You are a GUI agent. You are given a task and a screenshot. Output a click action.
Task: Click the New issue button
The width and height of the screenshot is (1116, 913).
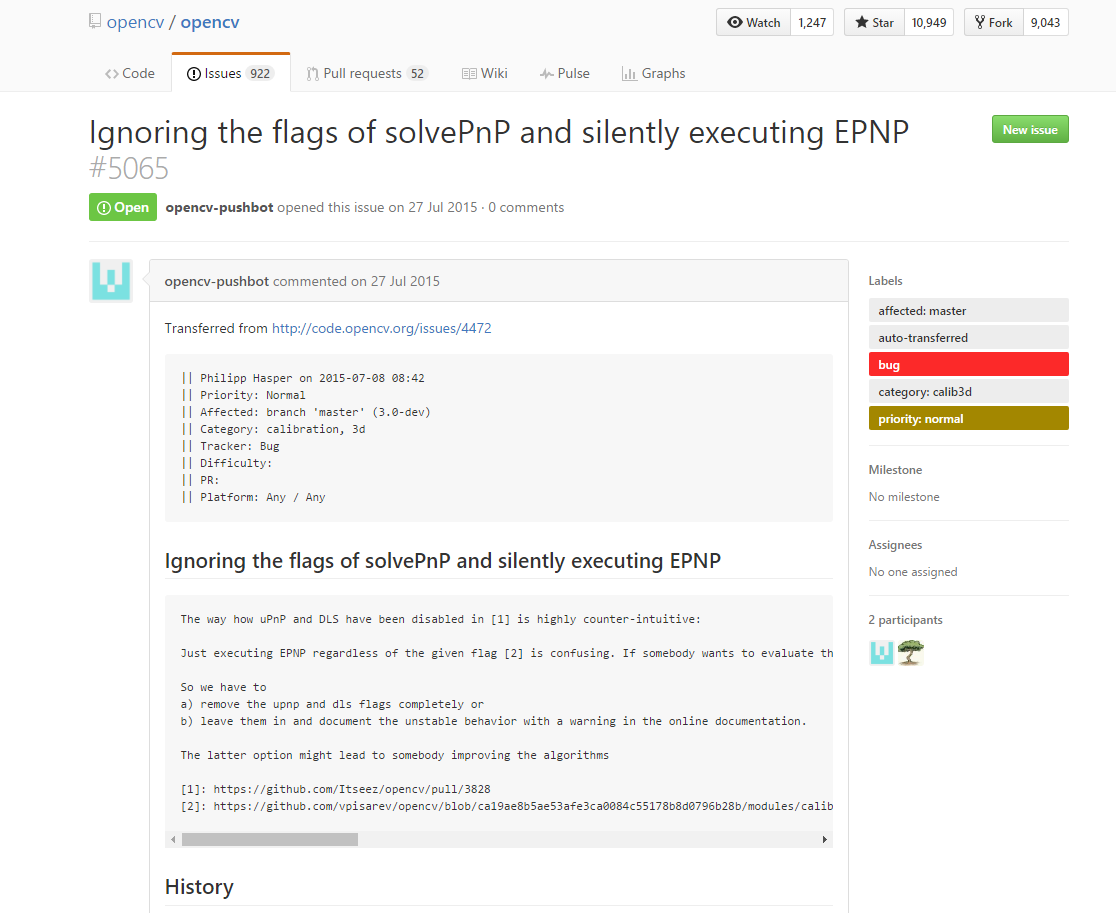(1030, 130)
